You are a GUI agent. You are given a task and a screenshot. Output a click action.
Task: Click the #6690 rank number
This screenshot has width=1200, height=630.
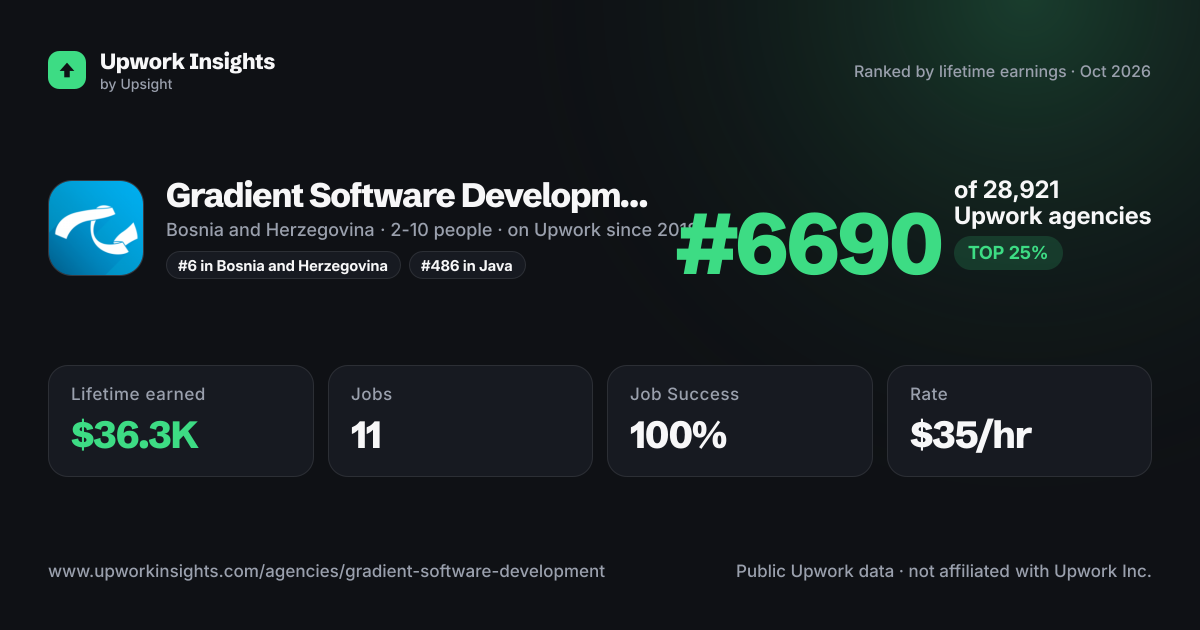click(x=809, y=246)
